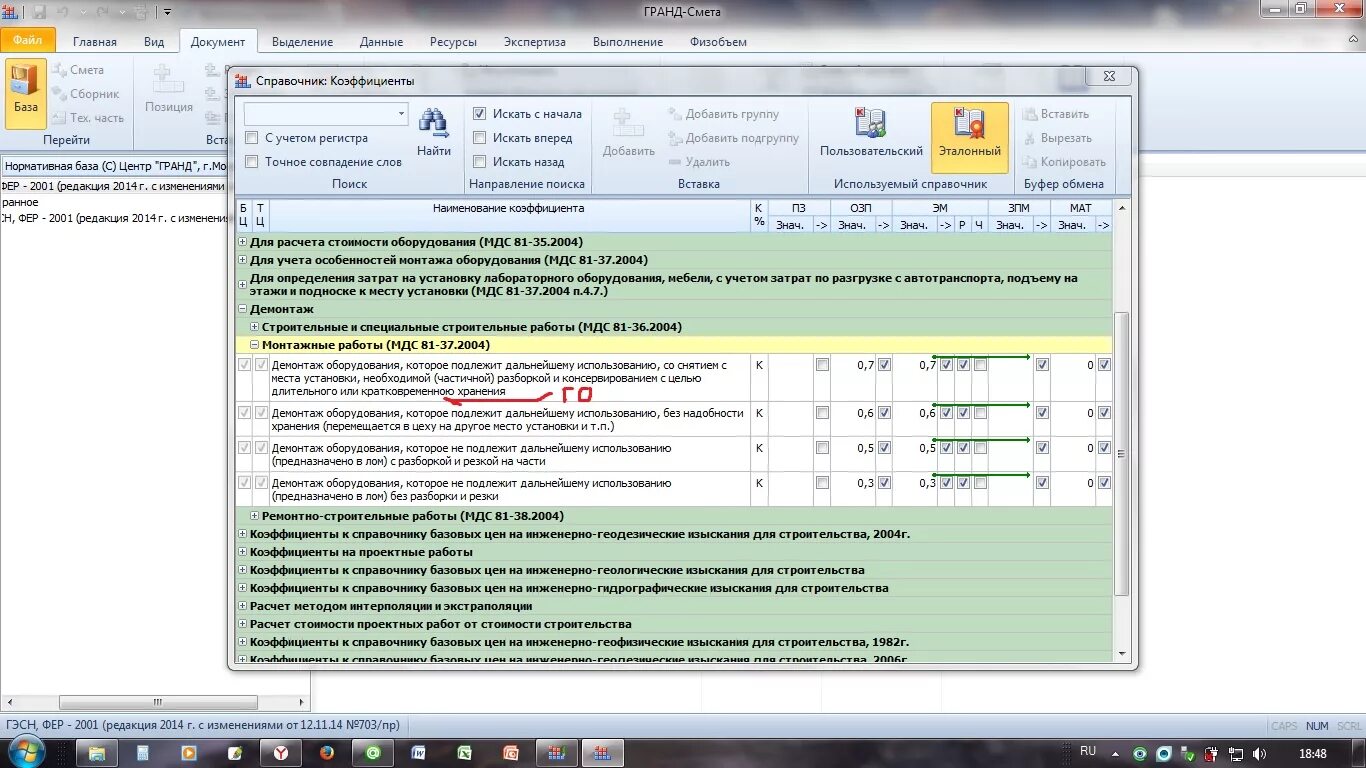
Task: Click the Смета navigation icon
Action: [x=59, y=70]
